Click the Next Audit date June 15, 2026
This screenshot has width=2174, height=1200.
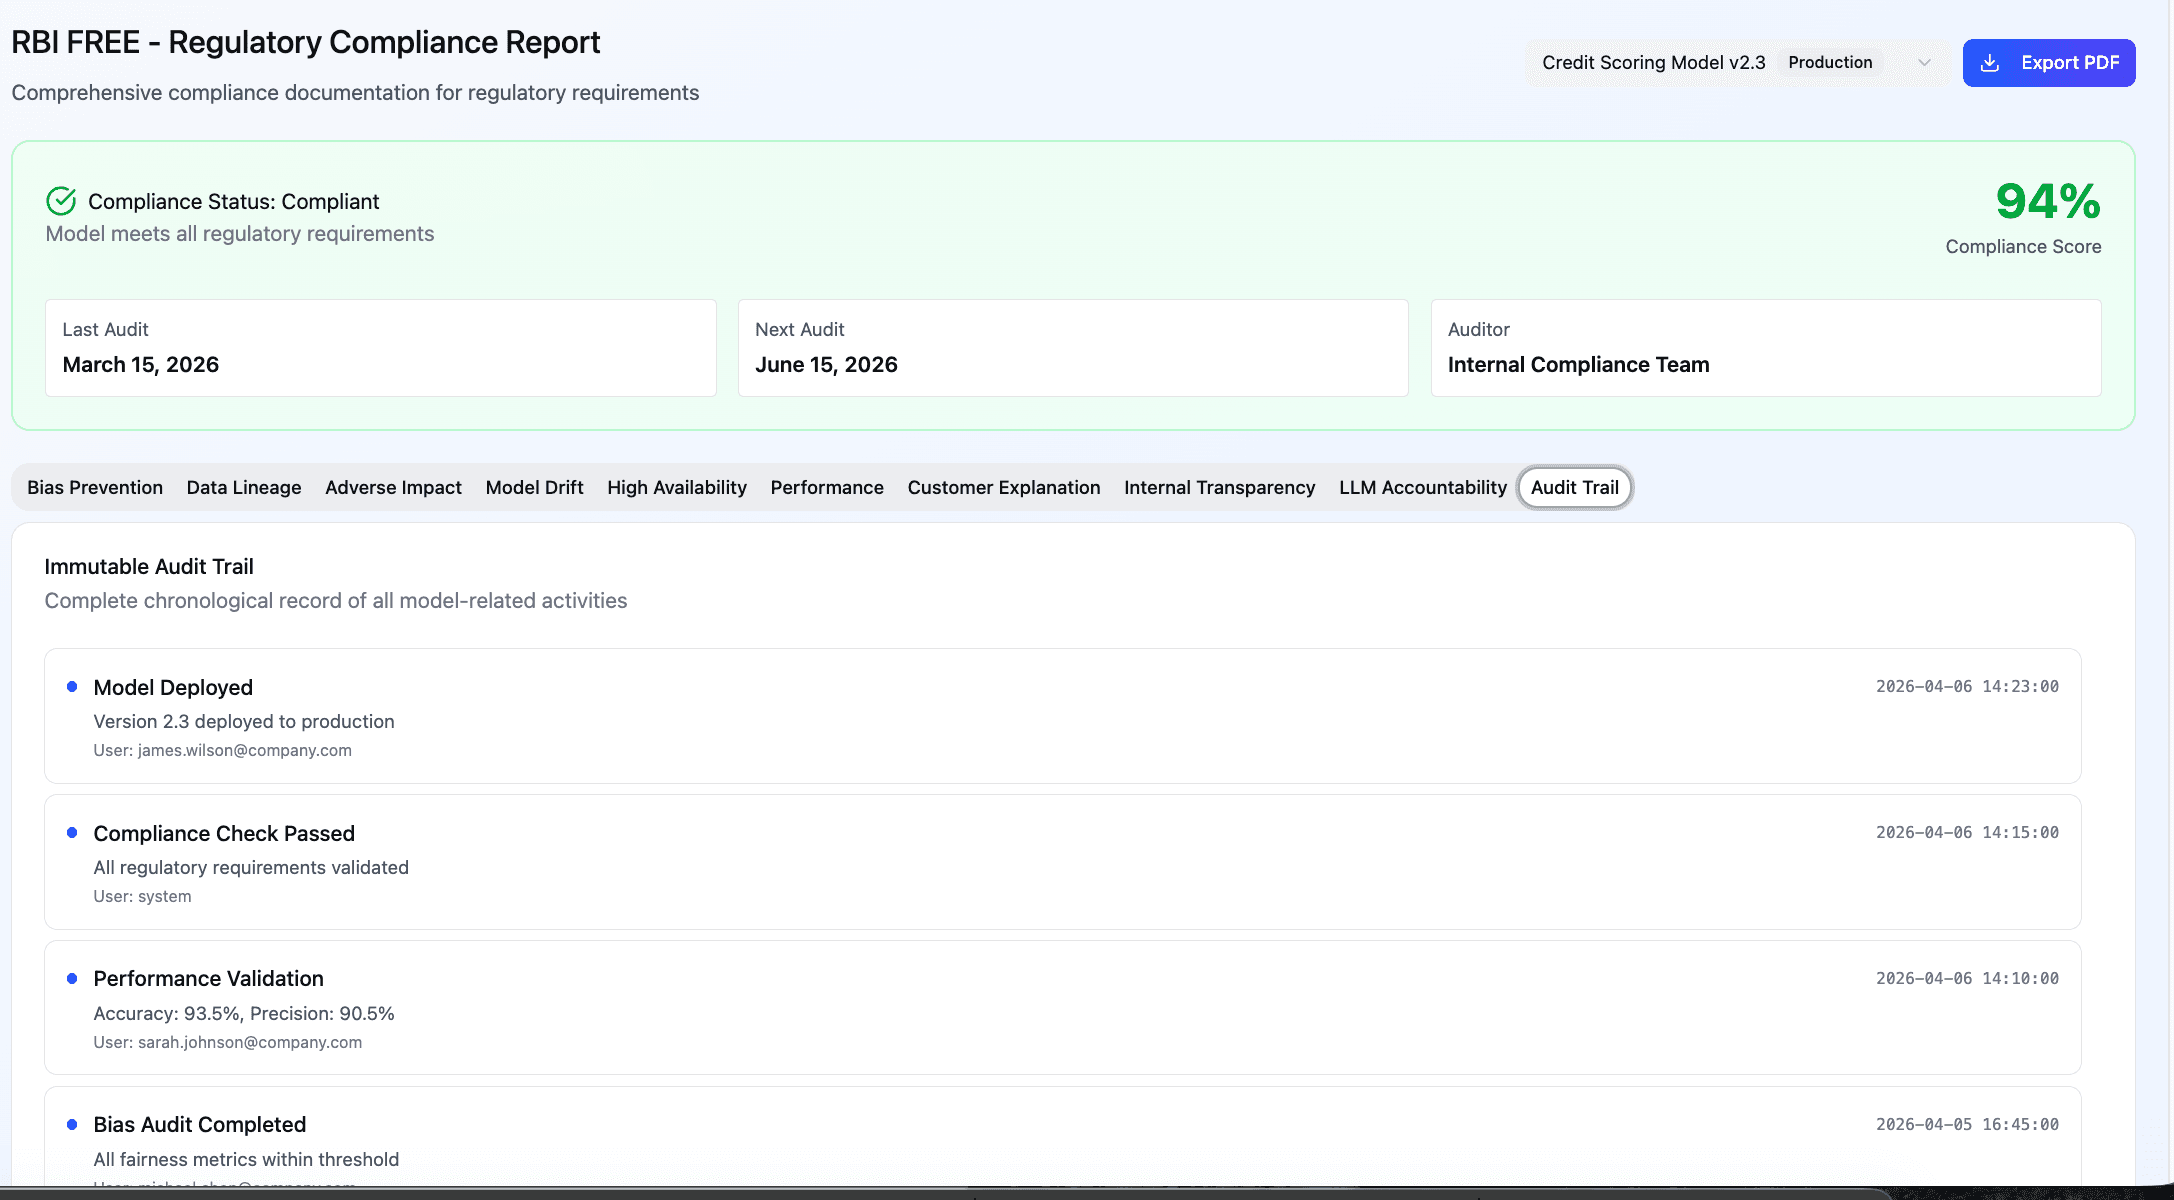tap(826, 364)
